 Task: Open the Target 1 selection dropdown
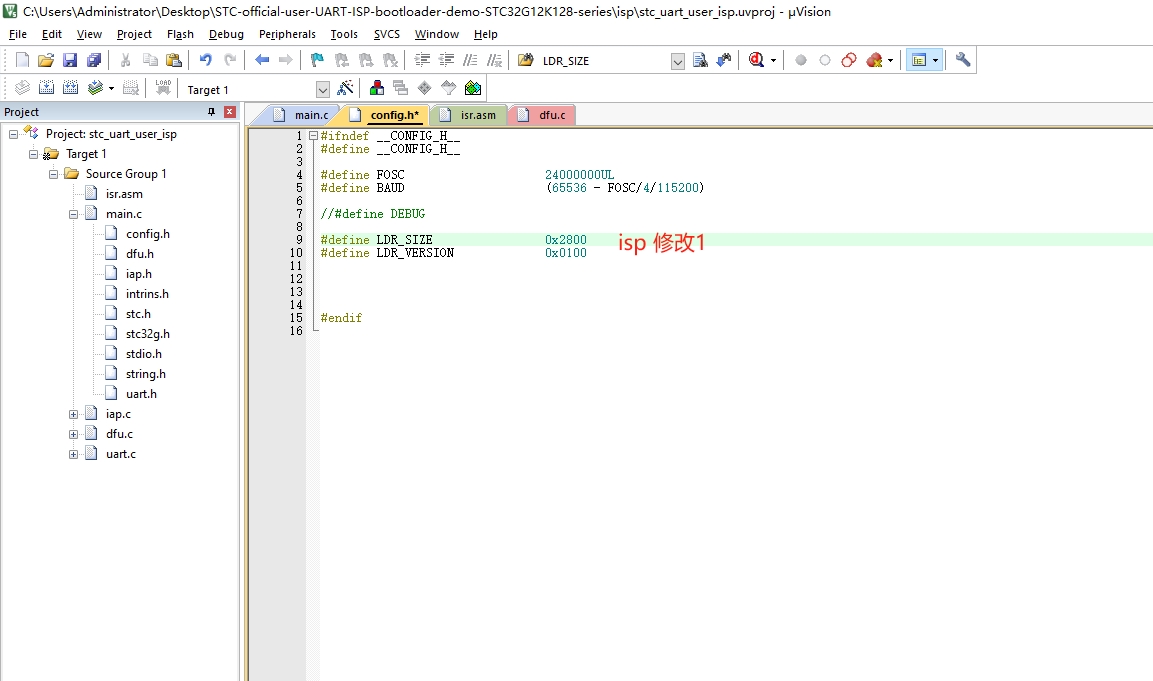322,90
